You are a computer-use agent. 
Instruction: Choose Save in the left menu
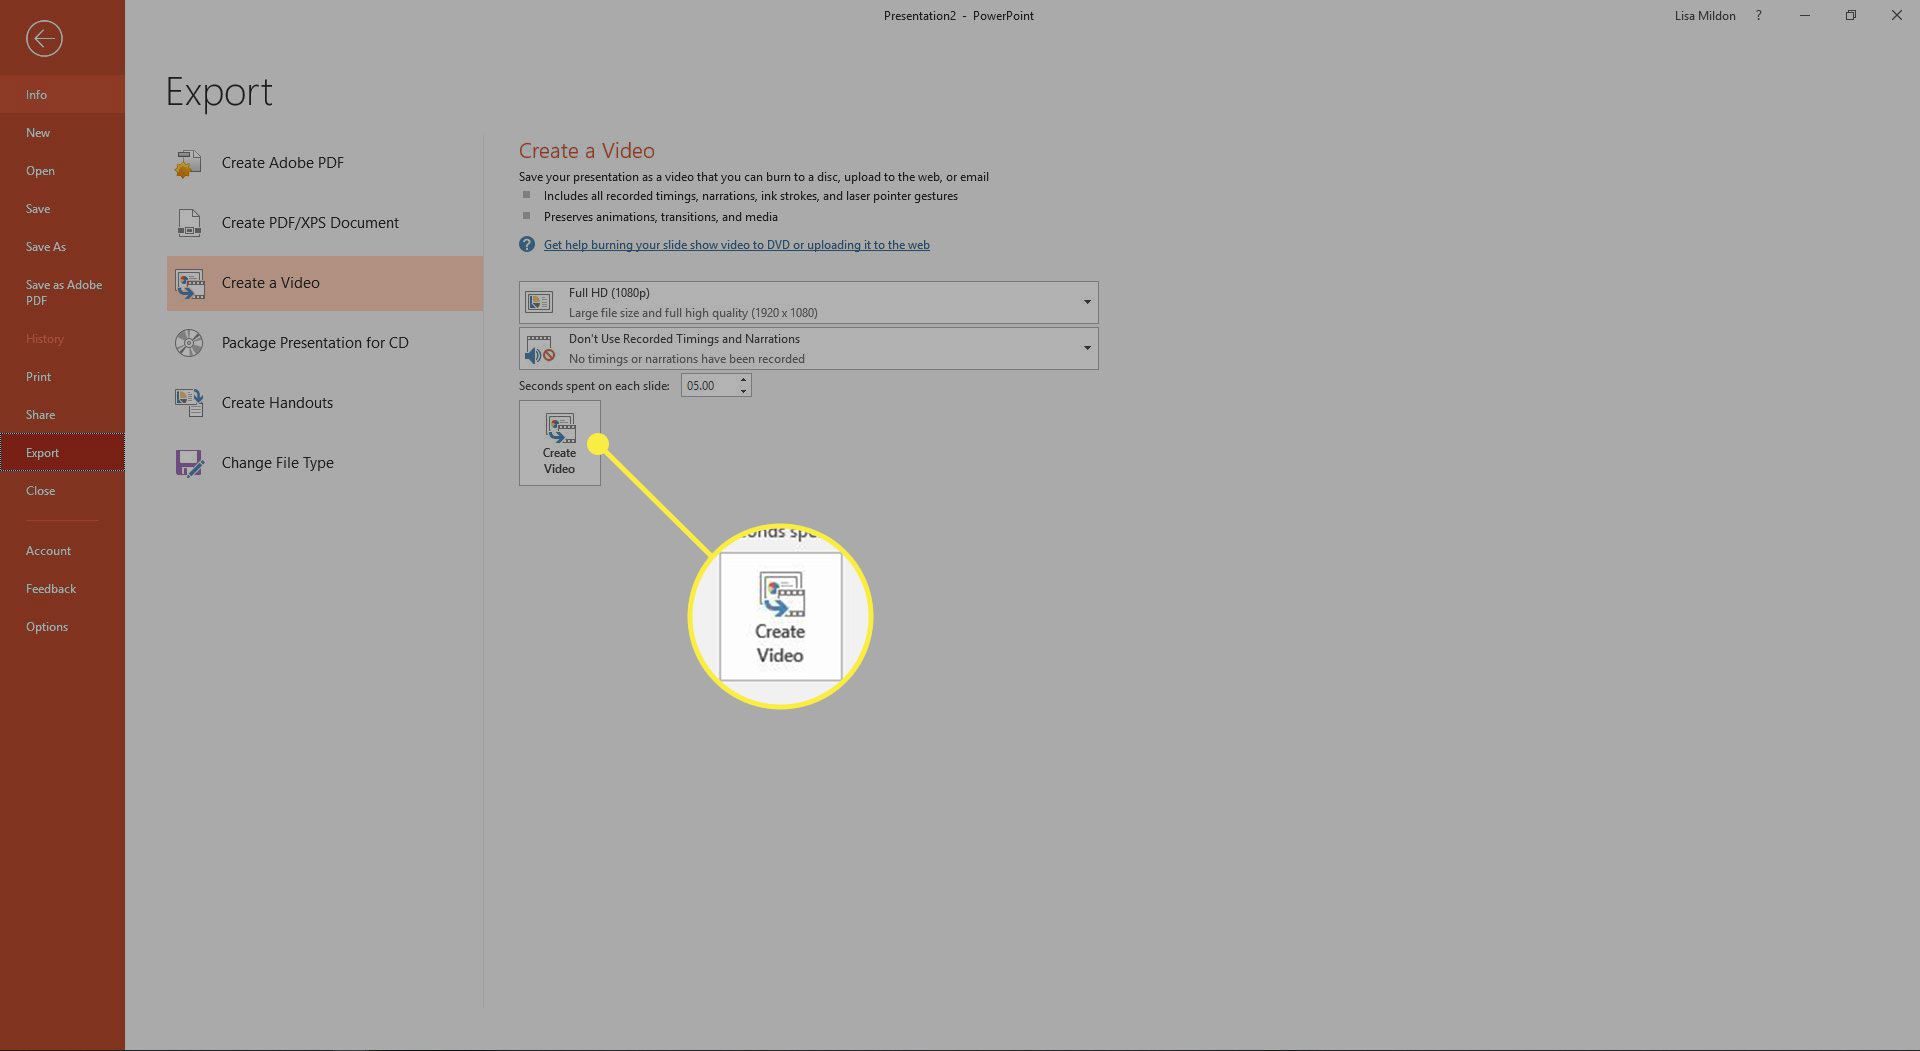[62, 208]
